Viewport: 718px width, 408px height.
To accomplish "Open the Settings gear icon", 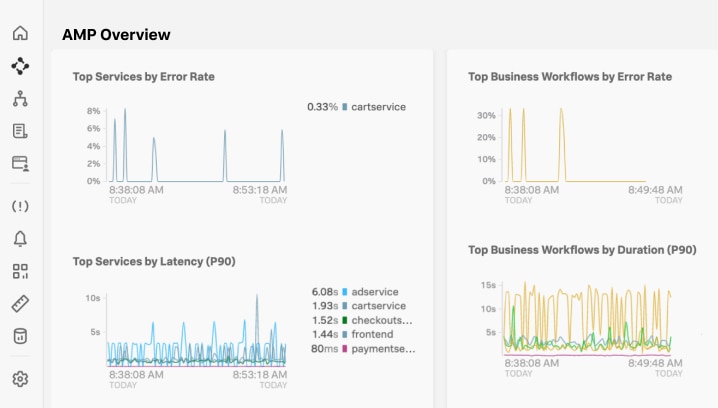I will tap(20, 379).
